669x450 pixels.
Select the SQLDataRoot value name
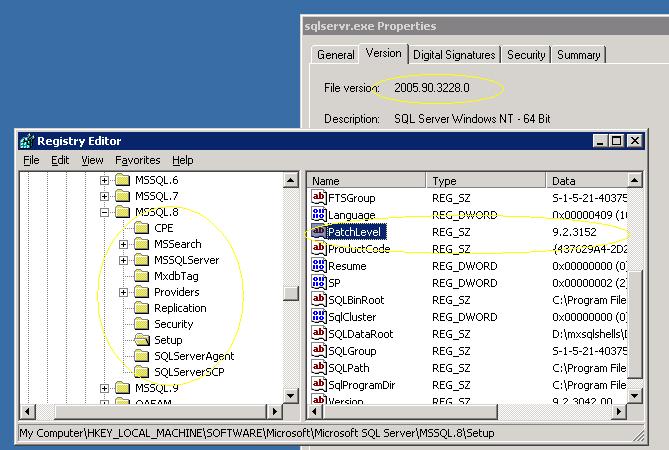tap(361, 334)
